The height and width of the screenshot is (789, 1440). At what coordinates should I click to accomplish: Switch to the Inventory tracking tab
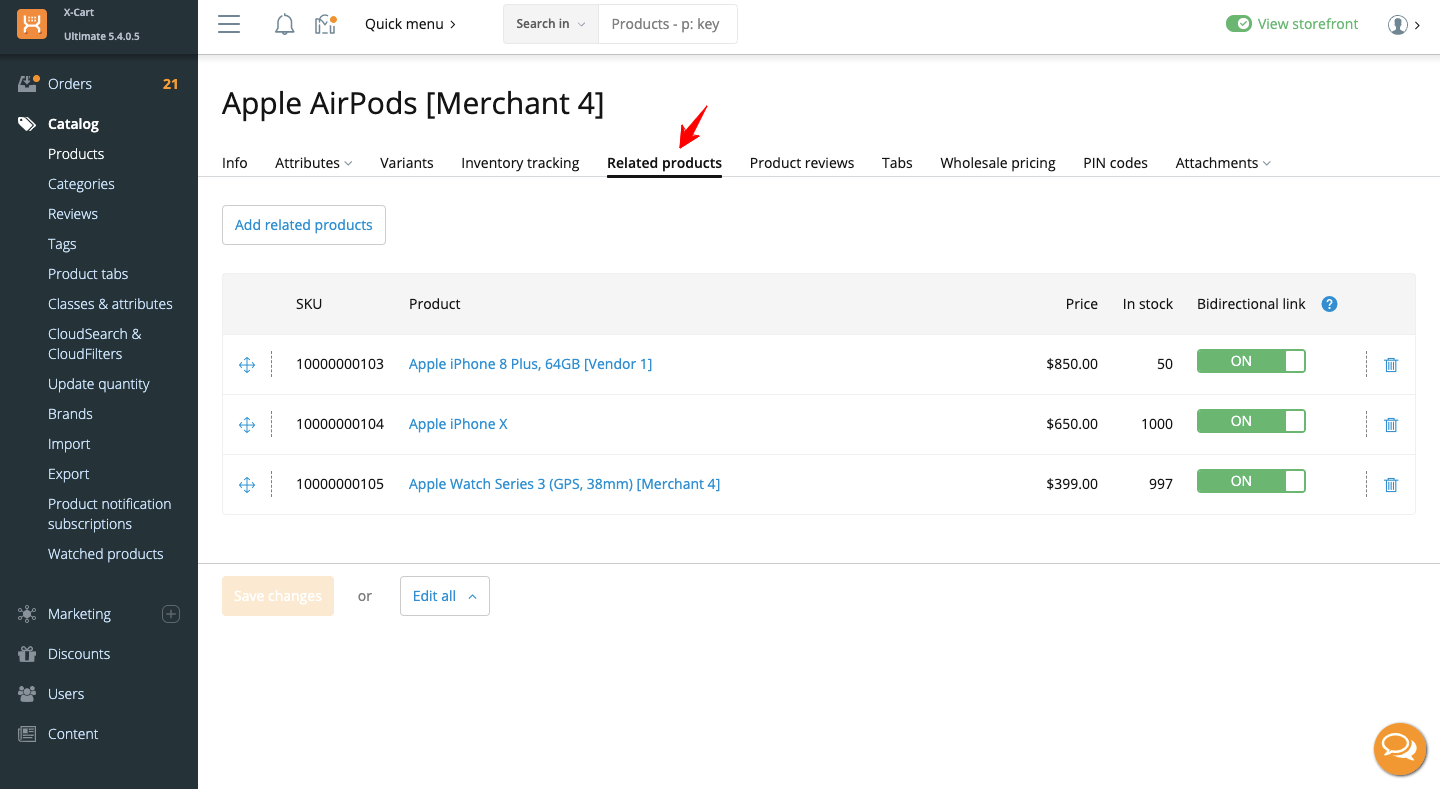coord(520,163)
